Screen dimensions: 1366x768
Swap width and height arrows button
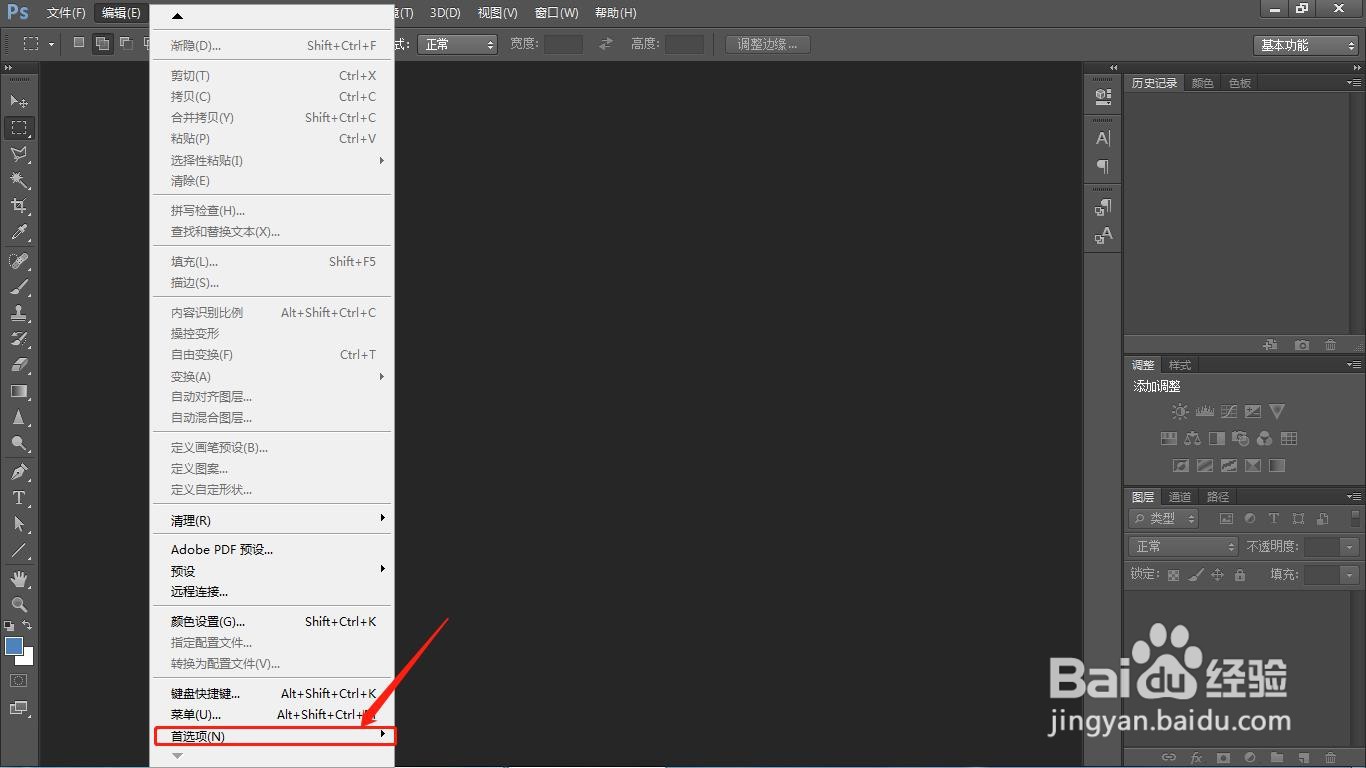point(606,44)
